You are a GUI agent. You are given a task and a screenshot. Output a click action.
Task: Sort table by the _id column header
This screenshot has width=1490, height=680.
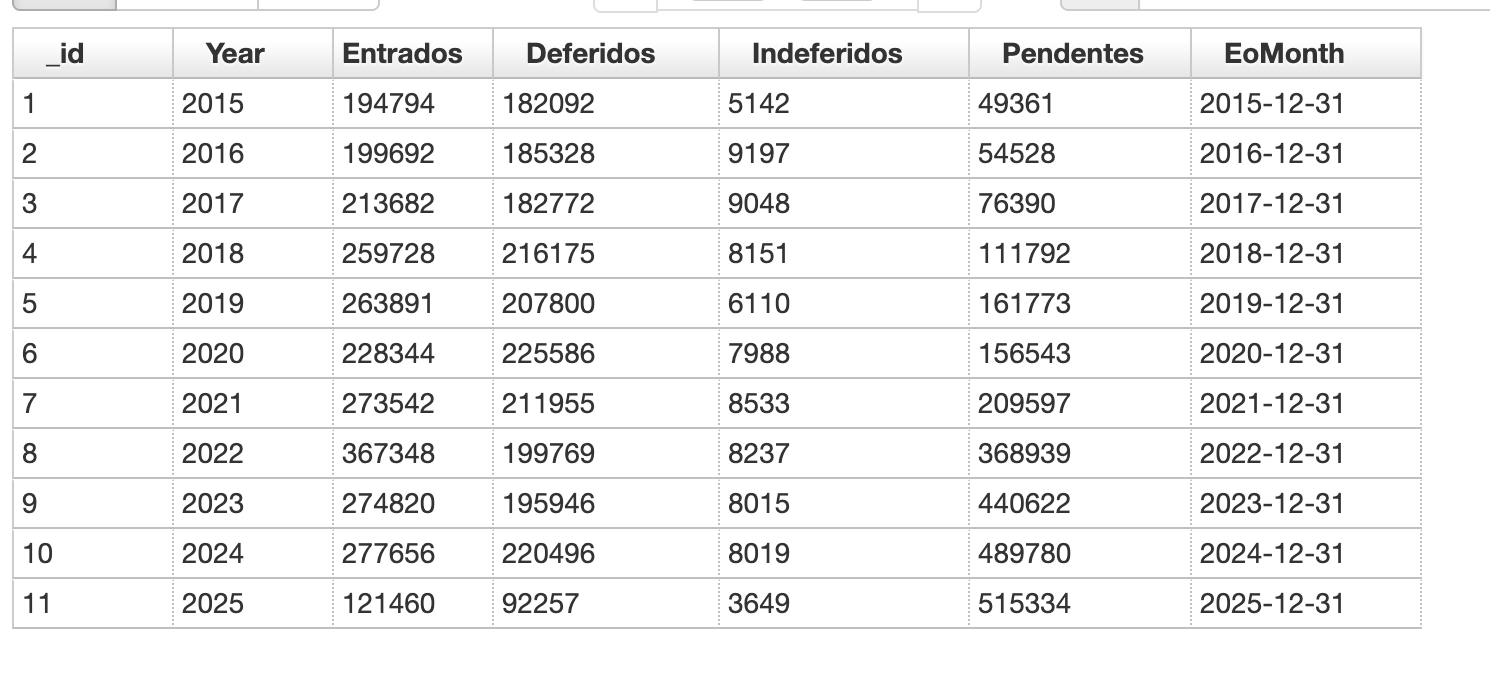pos(64,54)
